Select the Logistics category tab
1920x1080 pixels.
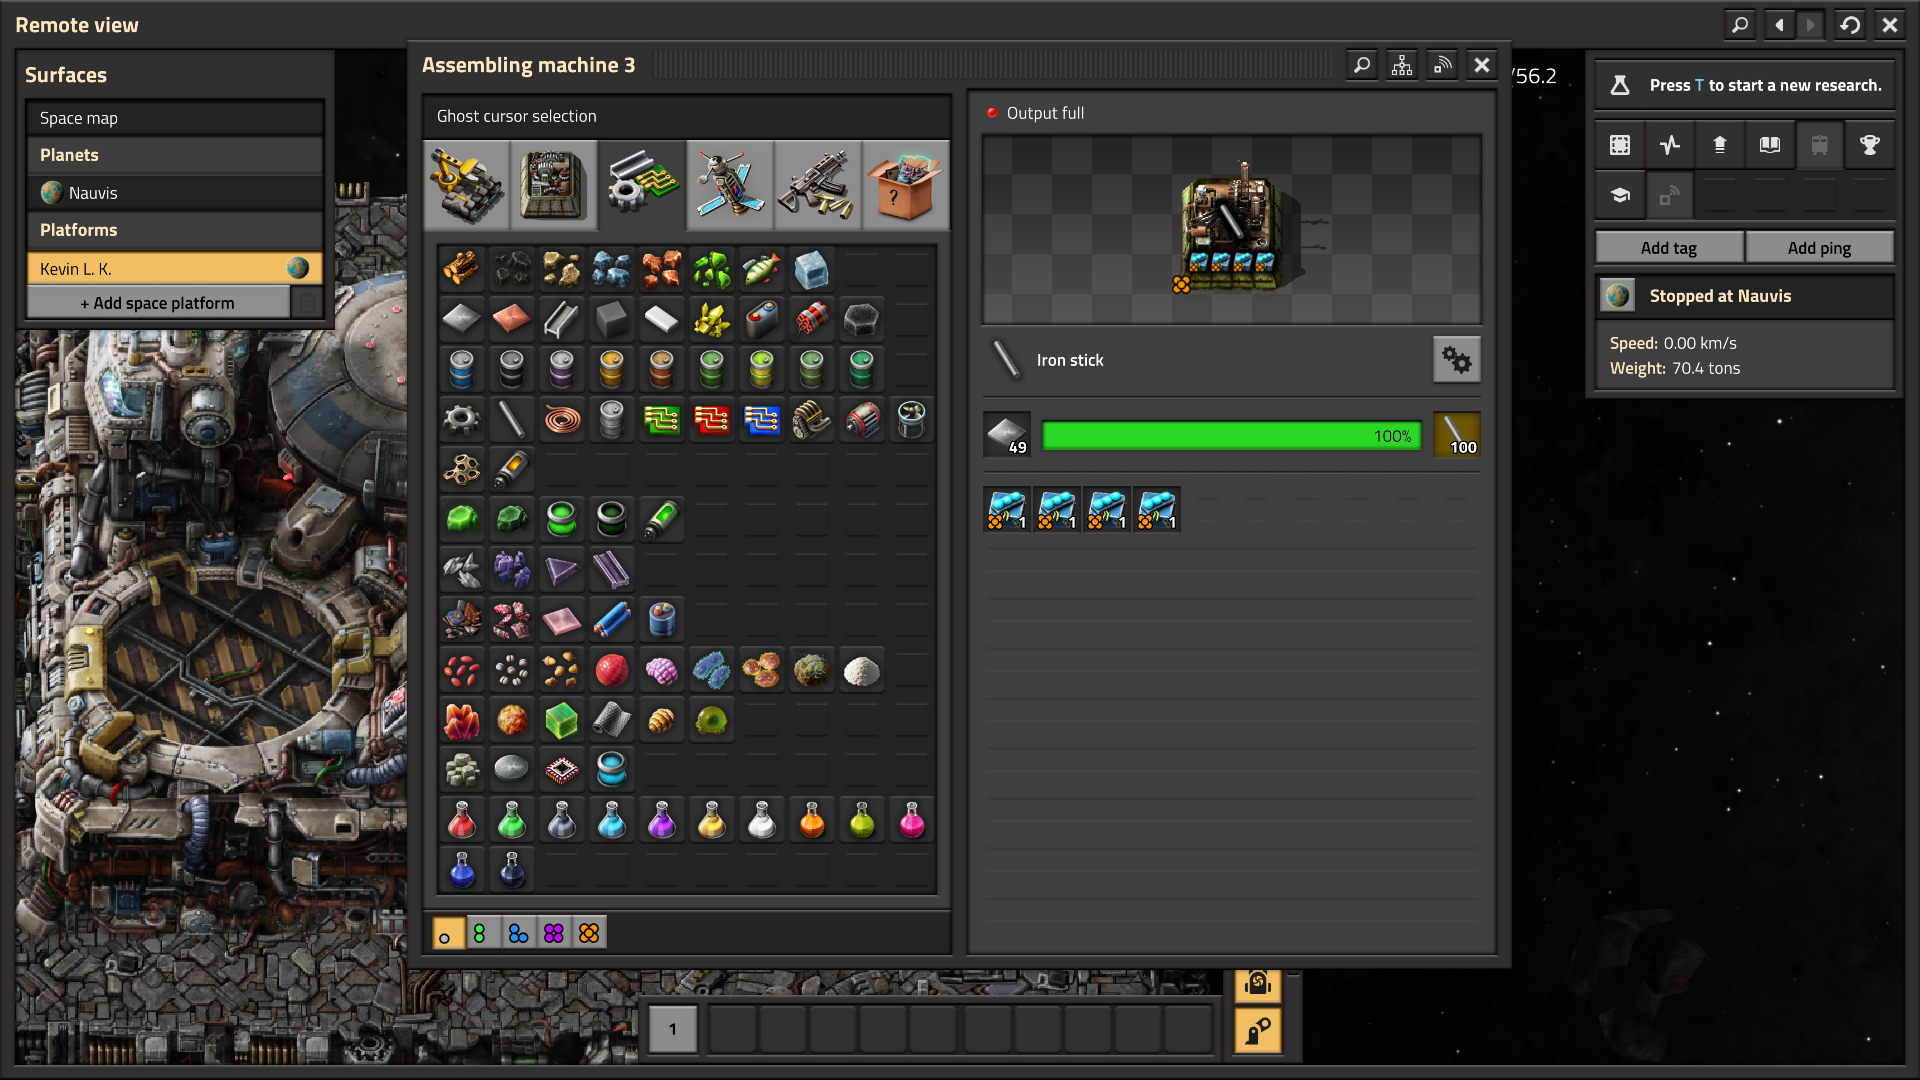click(467, 186)
